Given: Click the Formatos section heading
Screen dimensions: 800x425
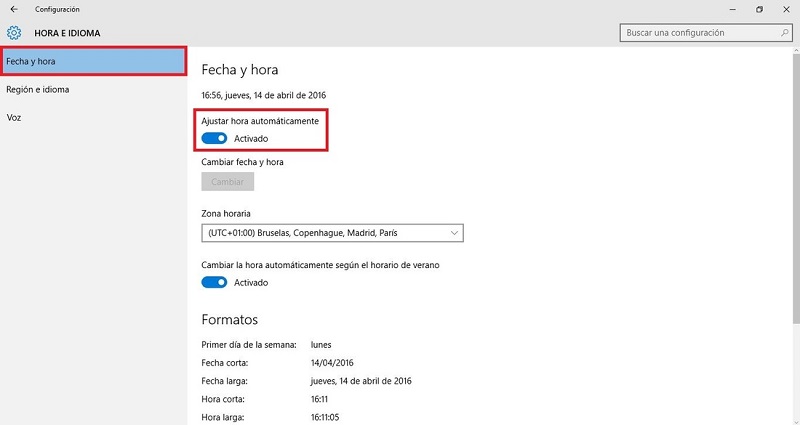Looking at the screenshot, I should coord(230,319).
